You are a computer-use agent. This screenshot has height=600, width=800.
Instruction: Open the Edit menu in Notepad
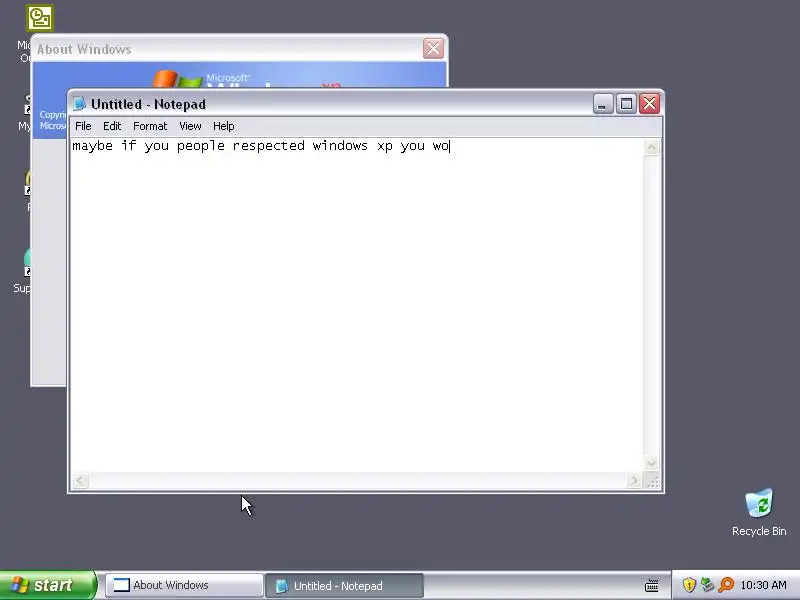[112, 126]
